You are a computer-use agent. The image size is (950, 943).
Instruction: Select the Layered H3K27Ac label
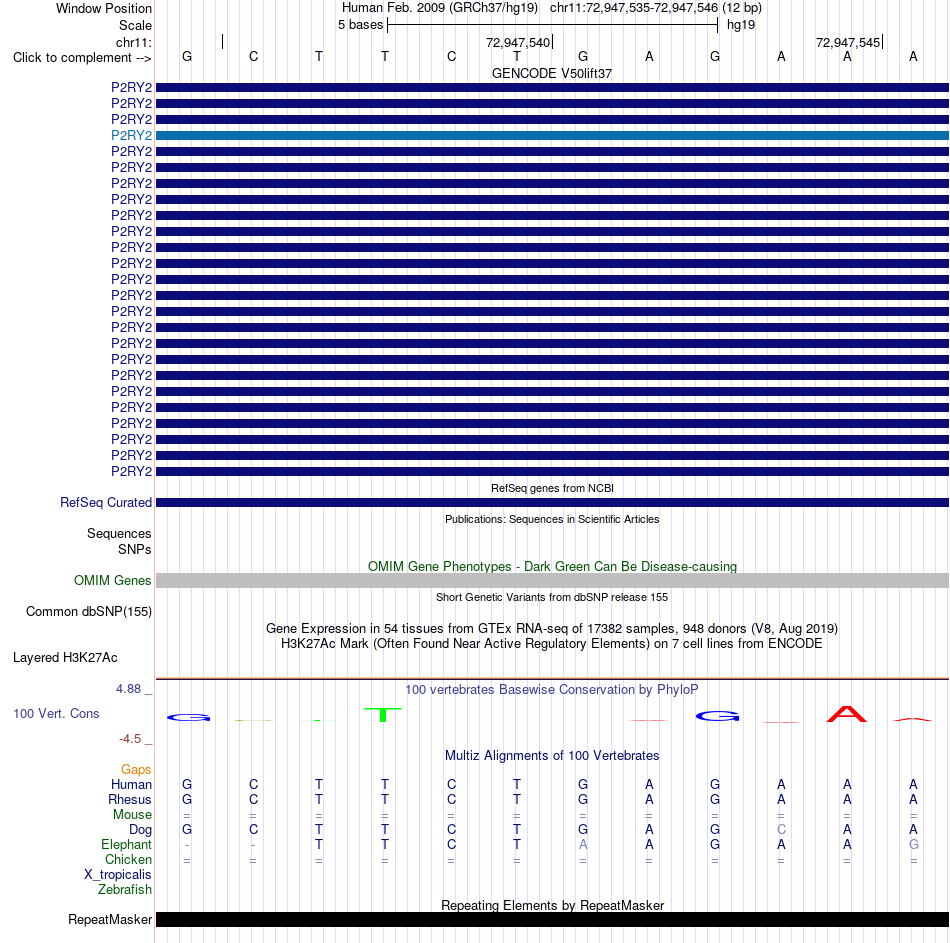pos(65,658)
